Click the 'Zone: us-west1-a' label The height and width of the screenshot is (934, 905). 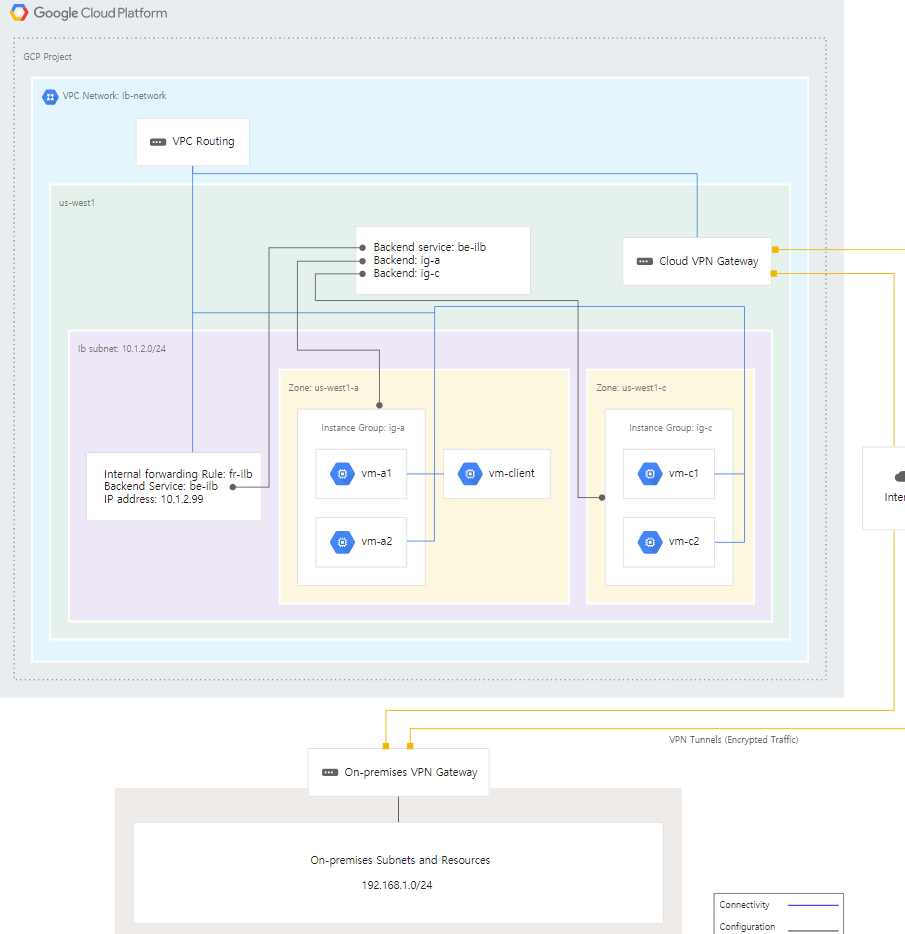tap(324, 388)
